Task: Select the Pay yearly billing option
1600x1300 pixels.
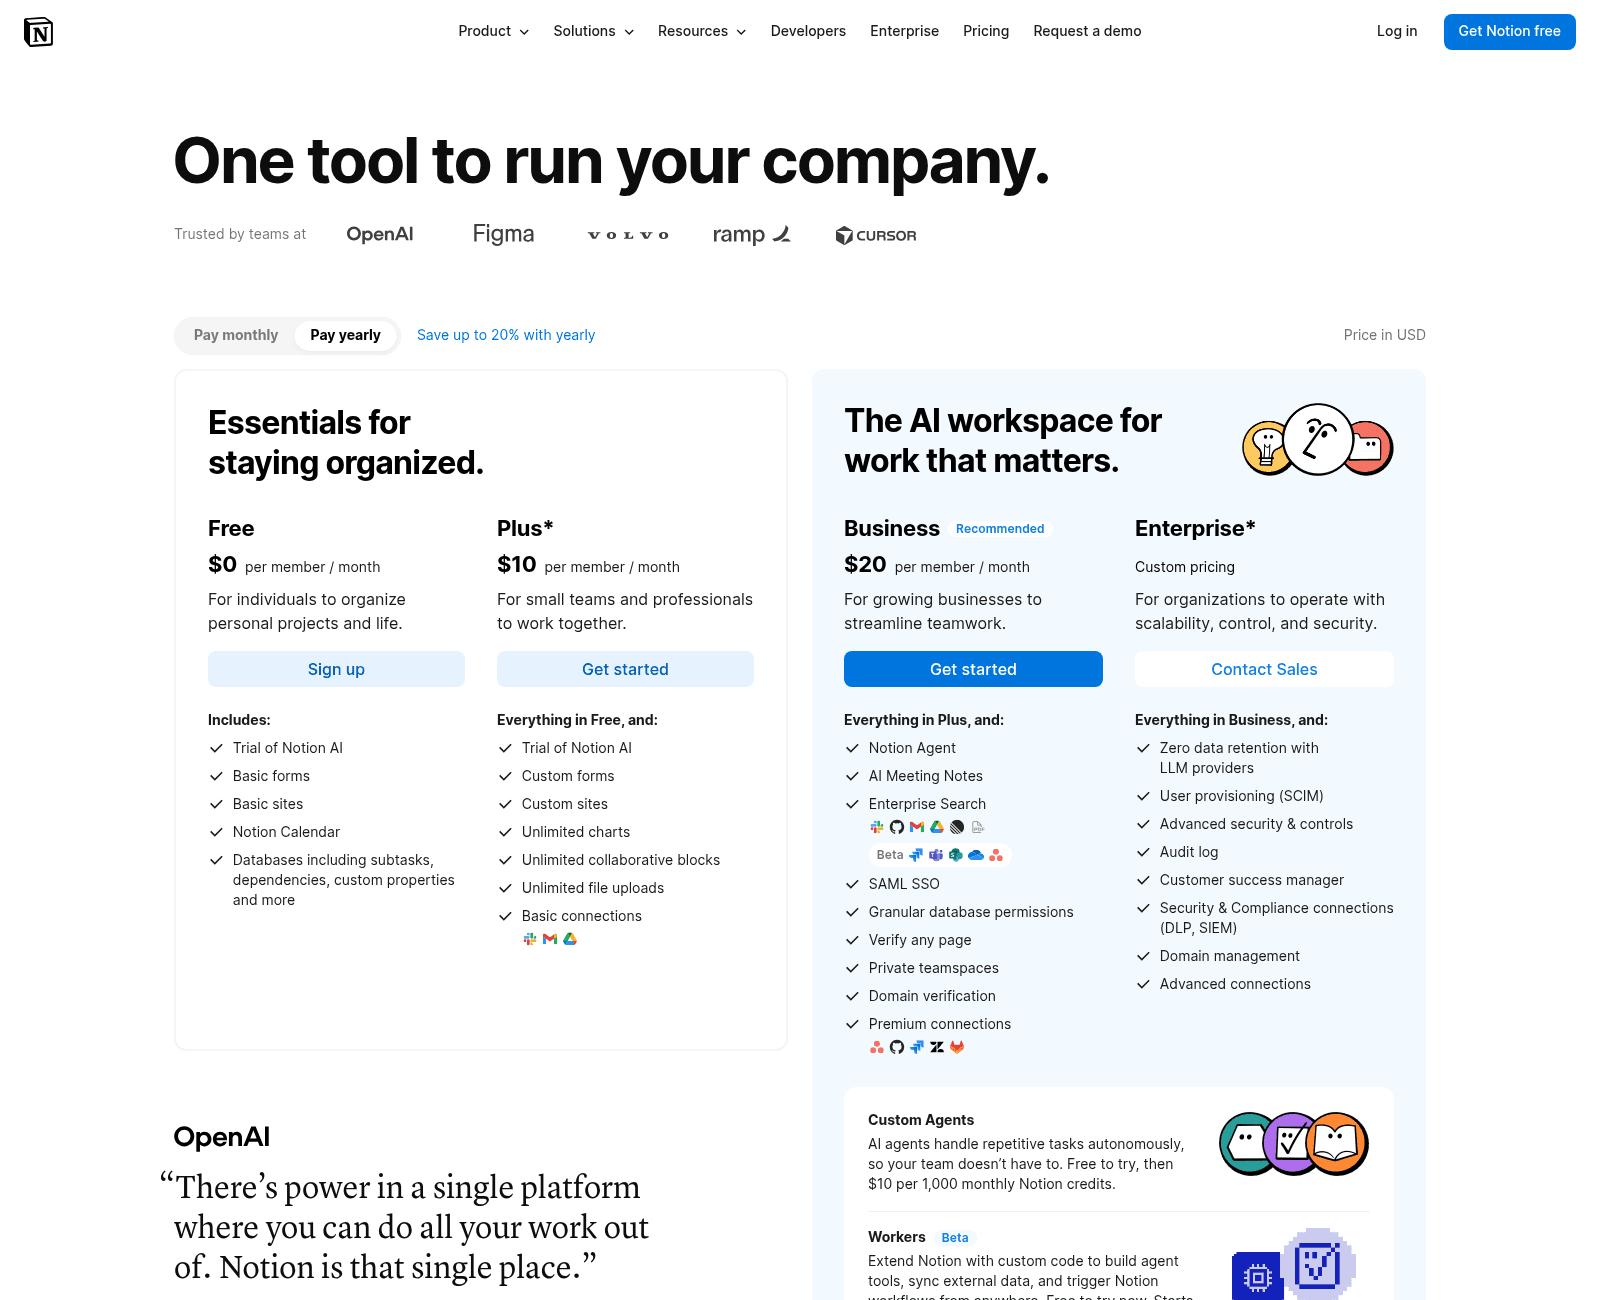Action: tap(345, 335)
